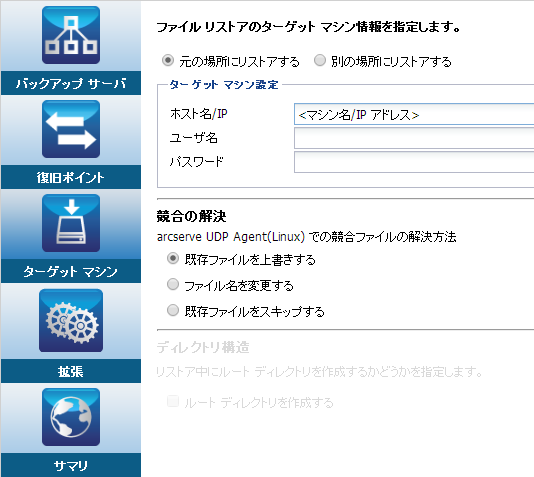
Task: Switch to the 復旧ポイント step label
Action: coord(71,177)
